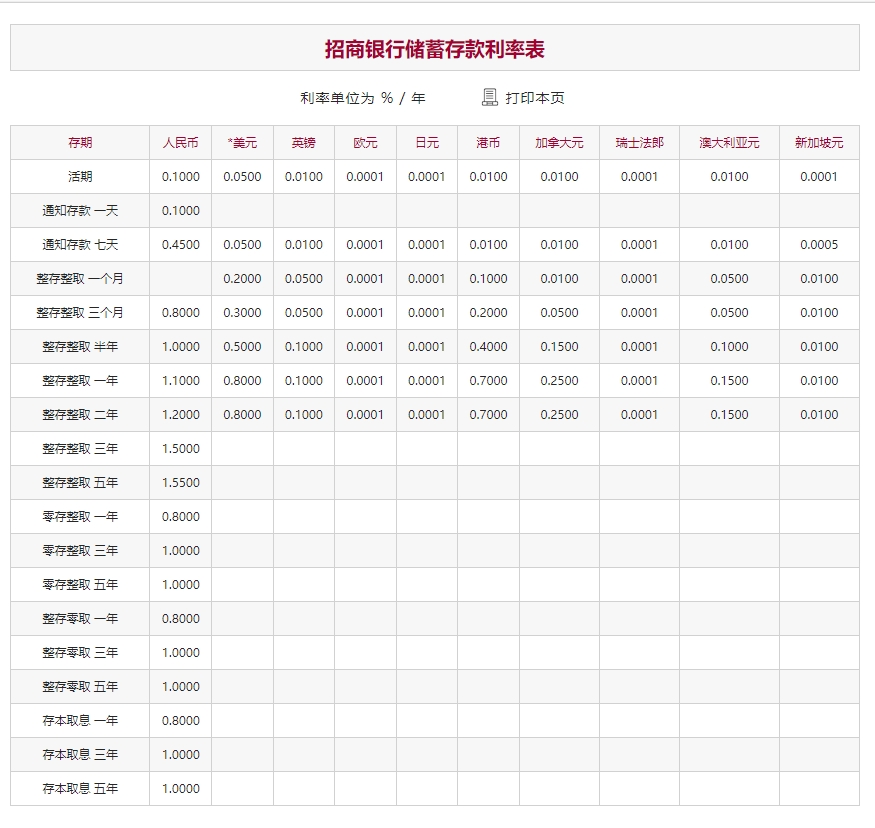875x828 pixels.
Task: Click the 港币 column header
Action: [489, 143]
